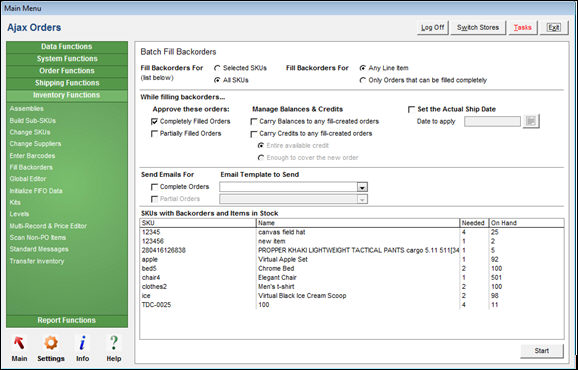Open Change SKUs menu item

coord(30,132)
